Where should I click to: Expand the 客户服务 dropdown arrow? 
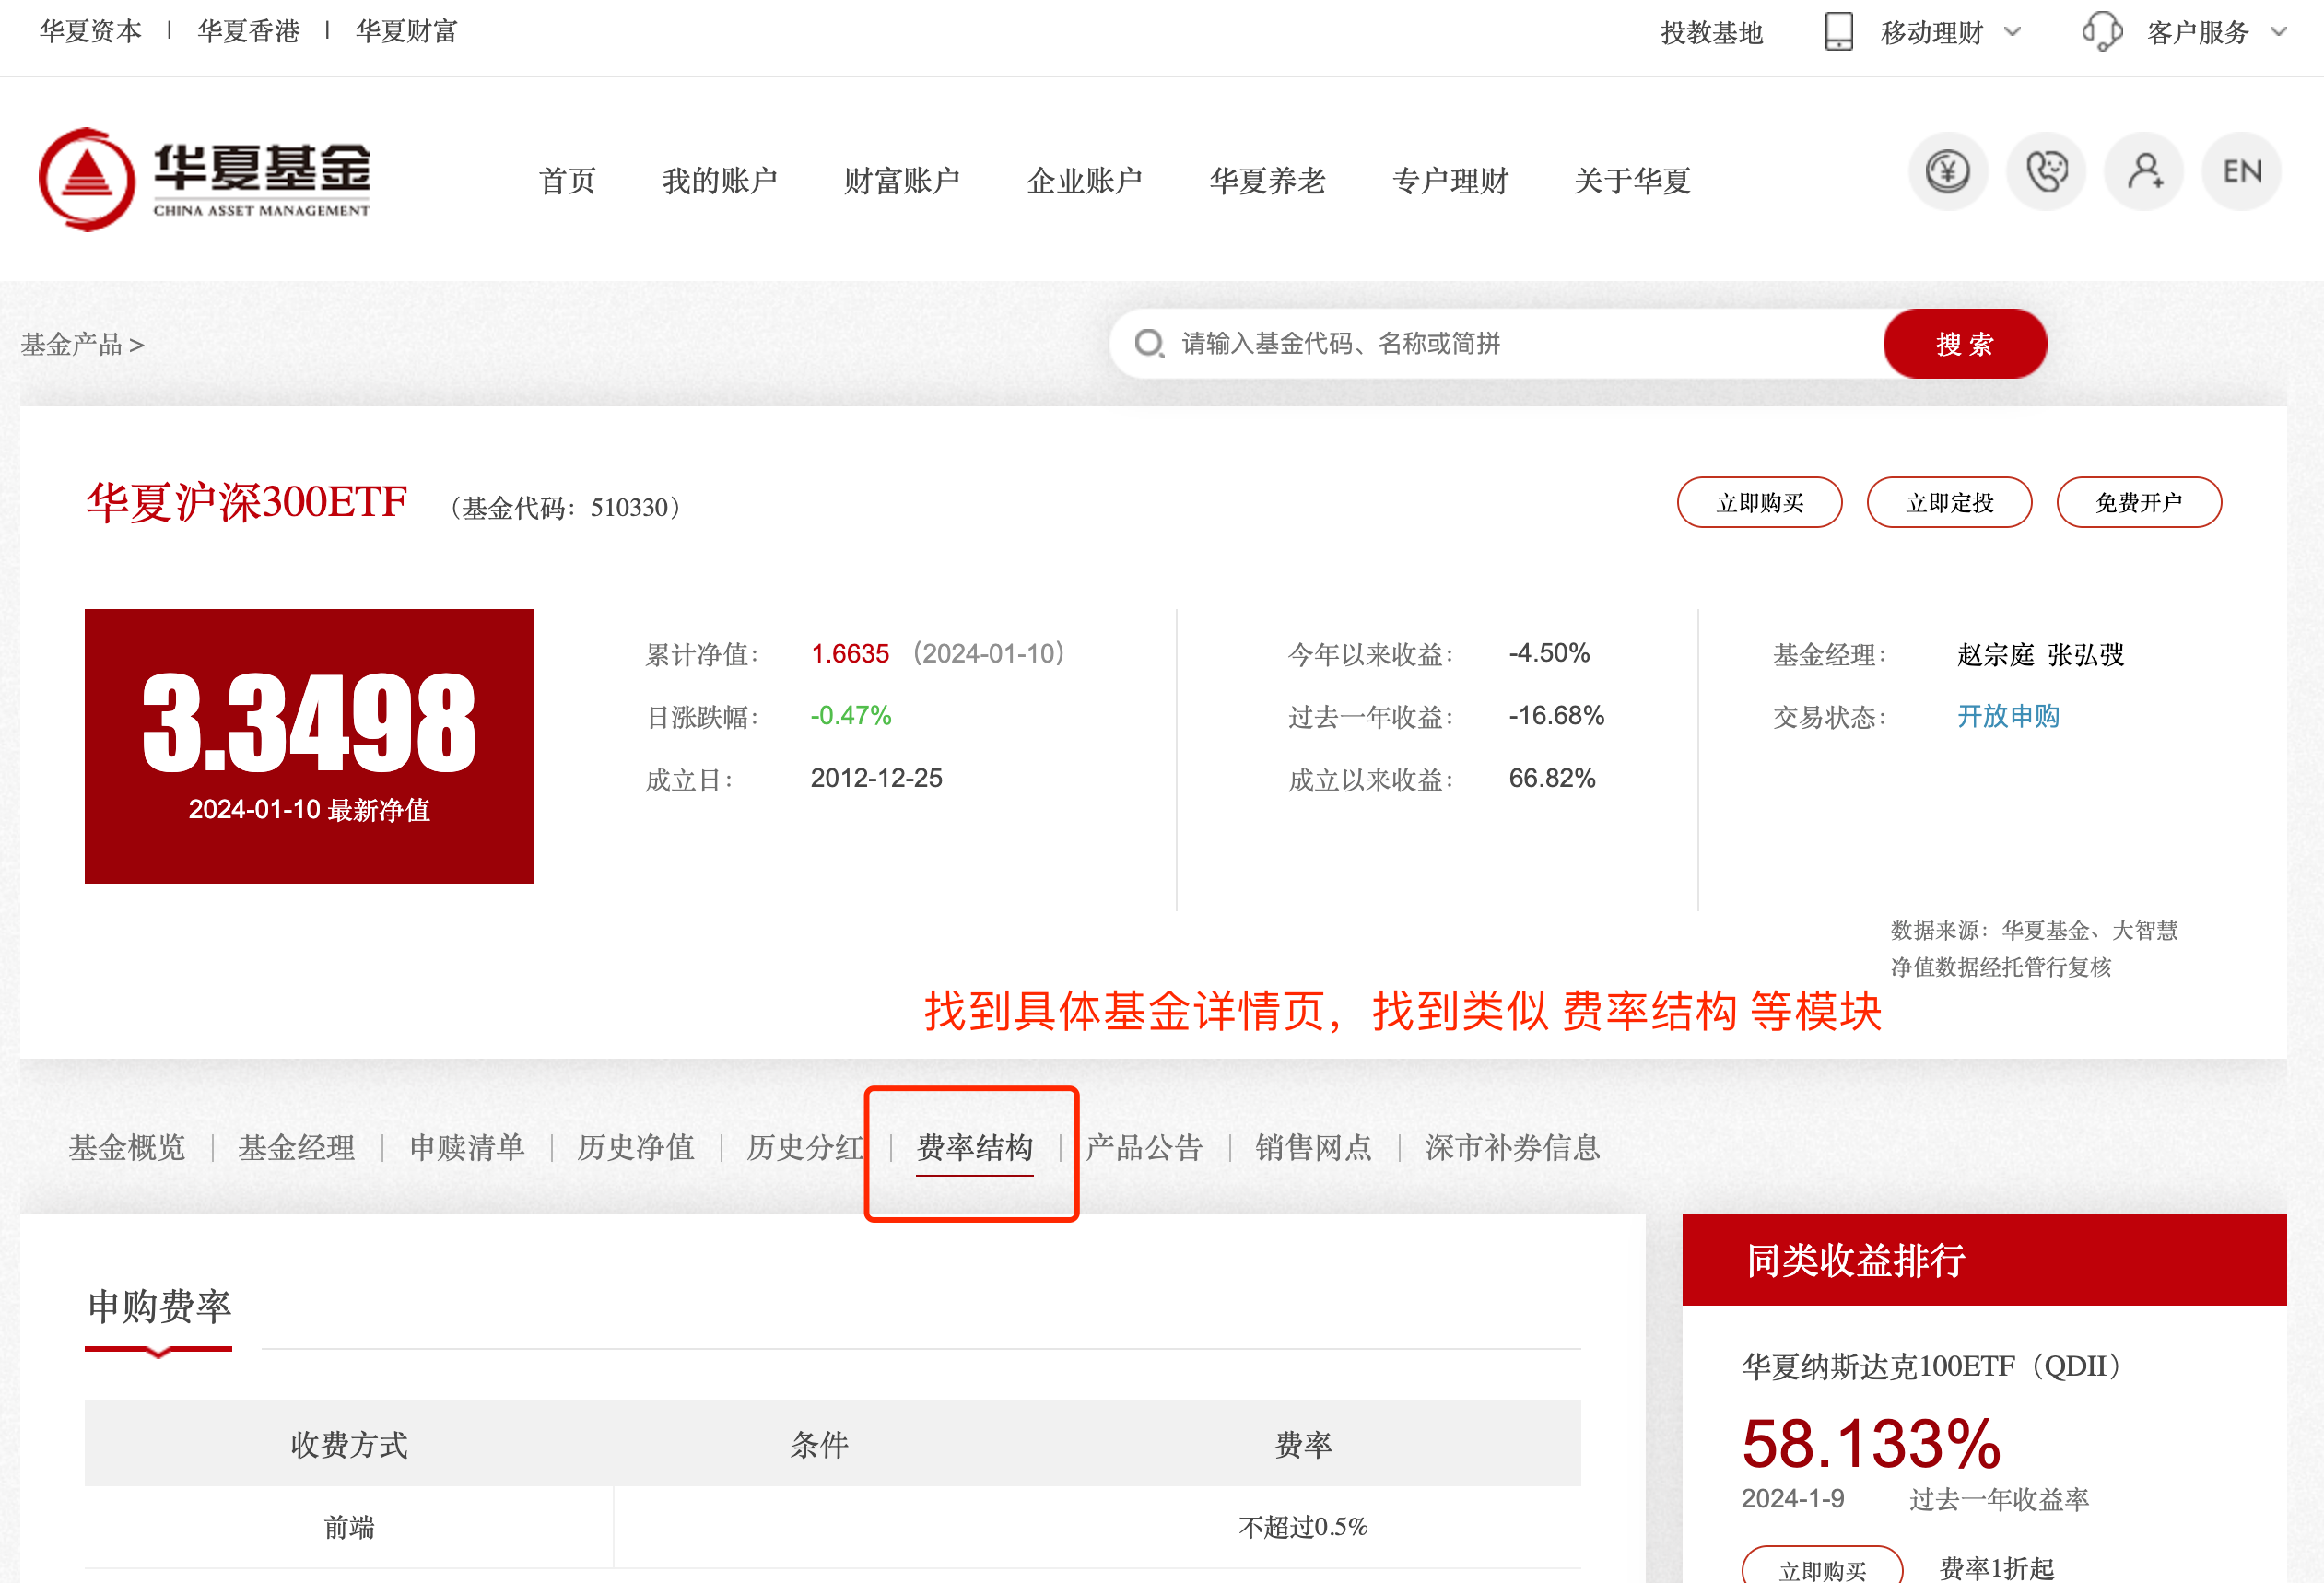click(x=2279, y=32)
